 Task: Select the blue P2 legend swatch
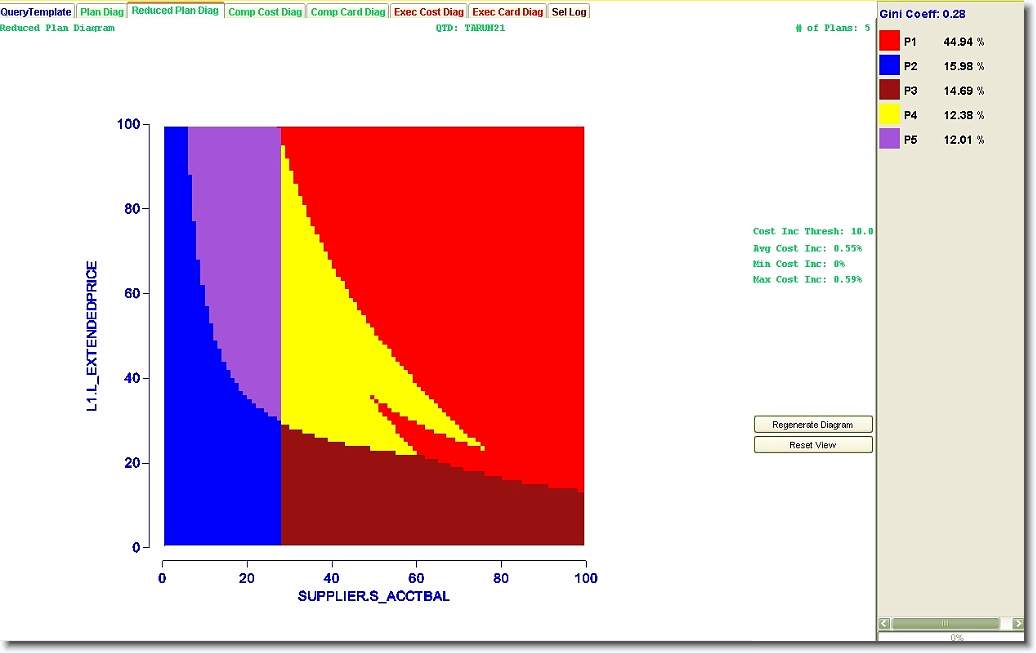(889, 66)
